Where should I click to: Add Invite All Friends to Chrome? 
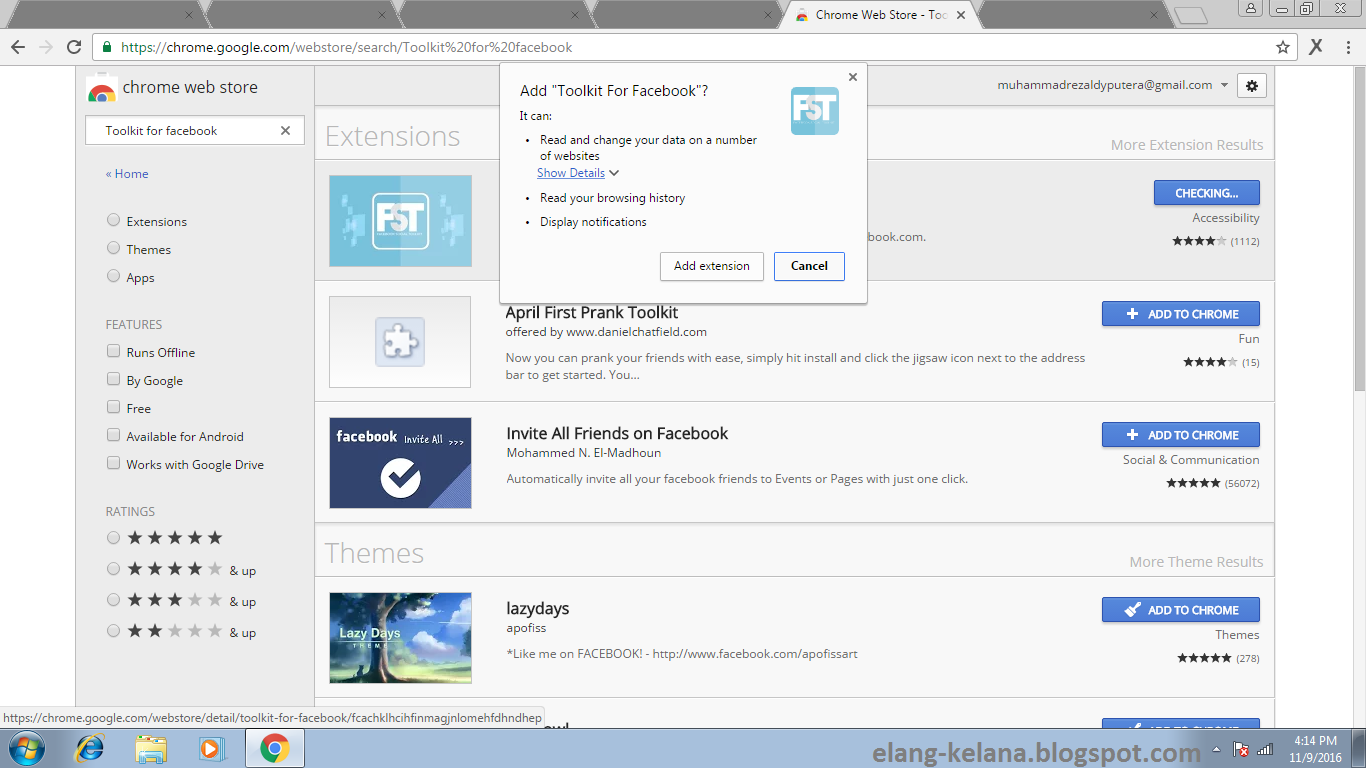coord(1181,435)
